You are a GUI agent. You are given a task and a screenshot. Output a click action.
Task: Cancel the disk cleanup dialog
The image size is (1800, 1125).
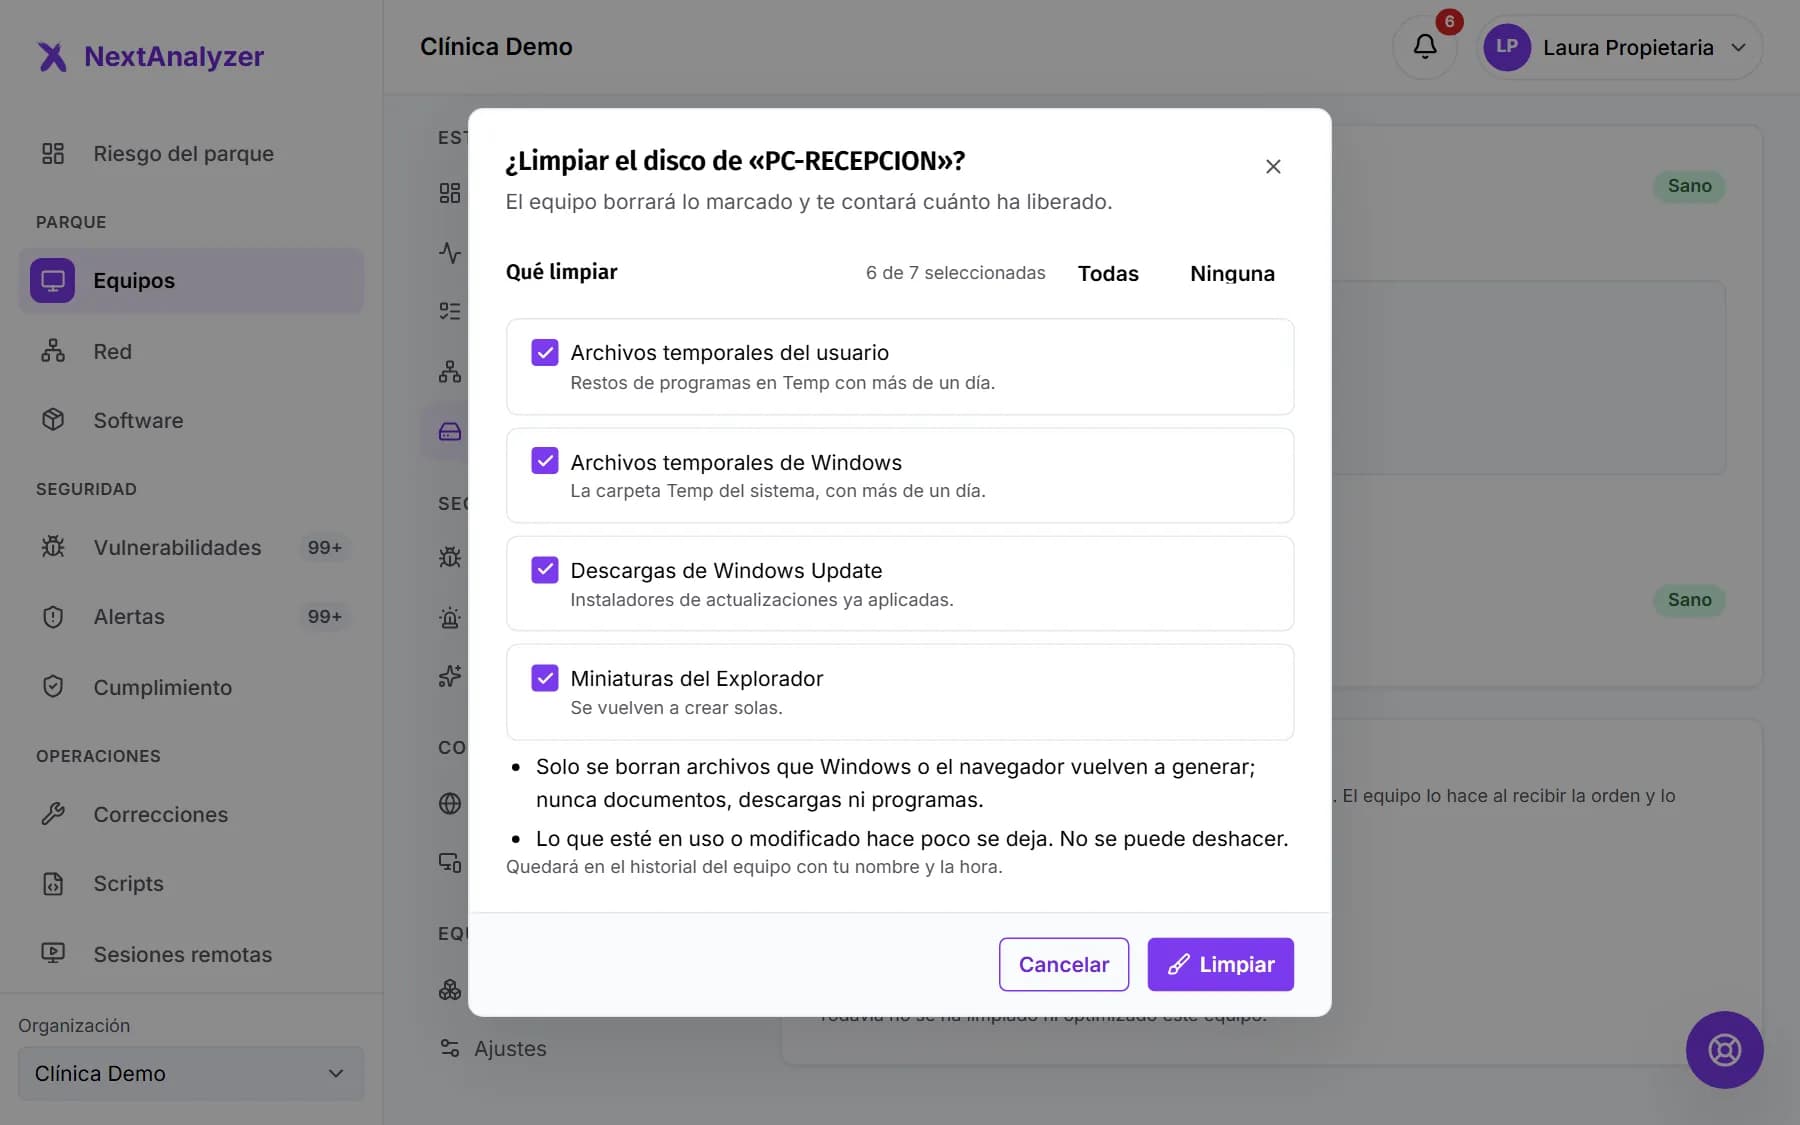tap(1064, 964)
